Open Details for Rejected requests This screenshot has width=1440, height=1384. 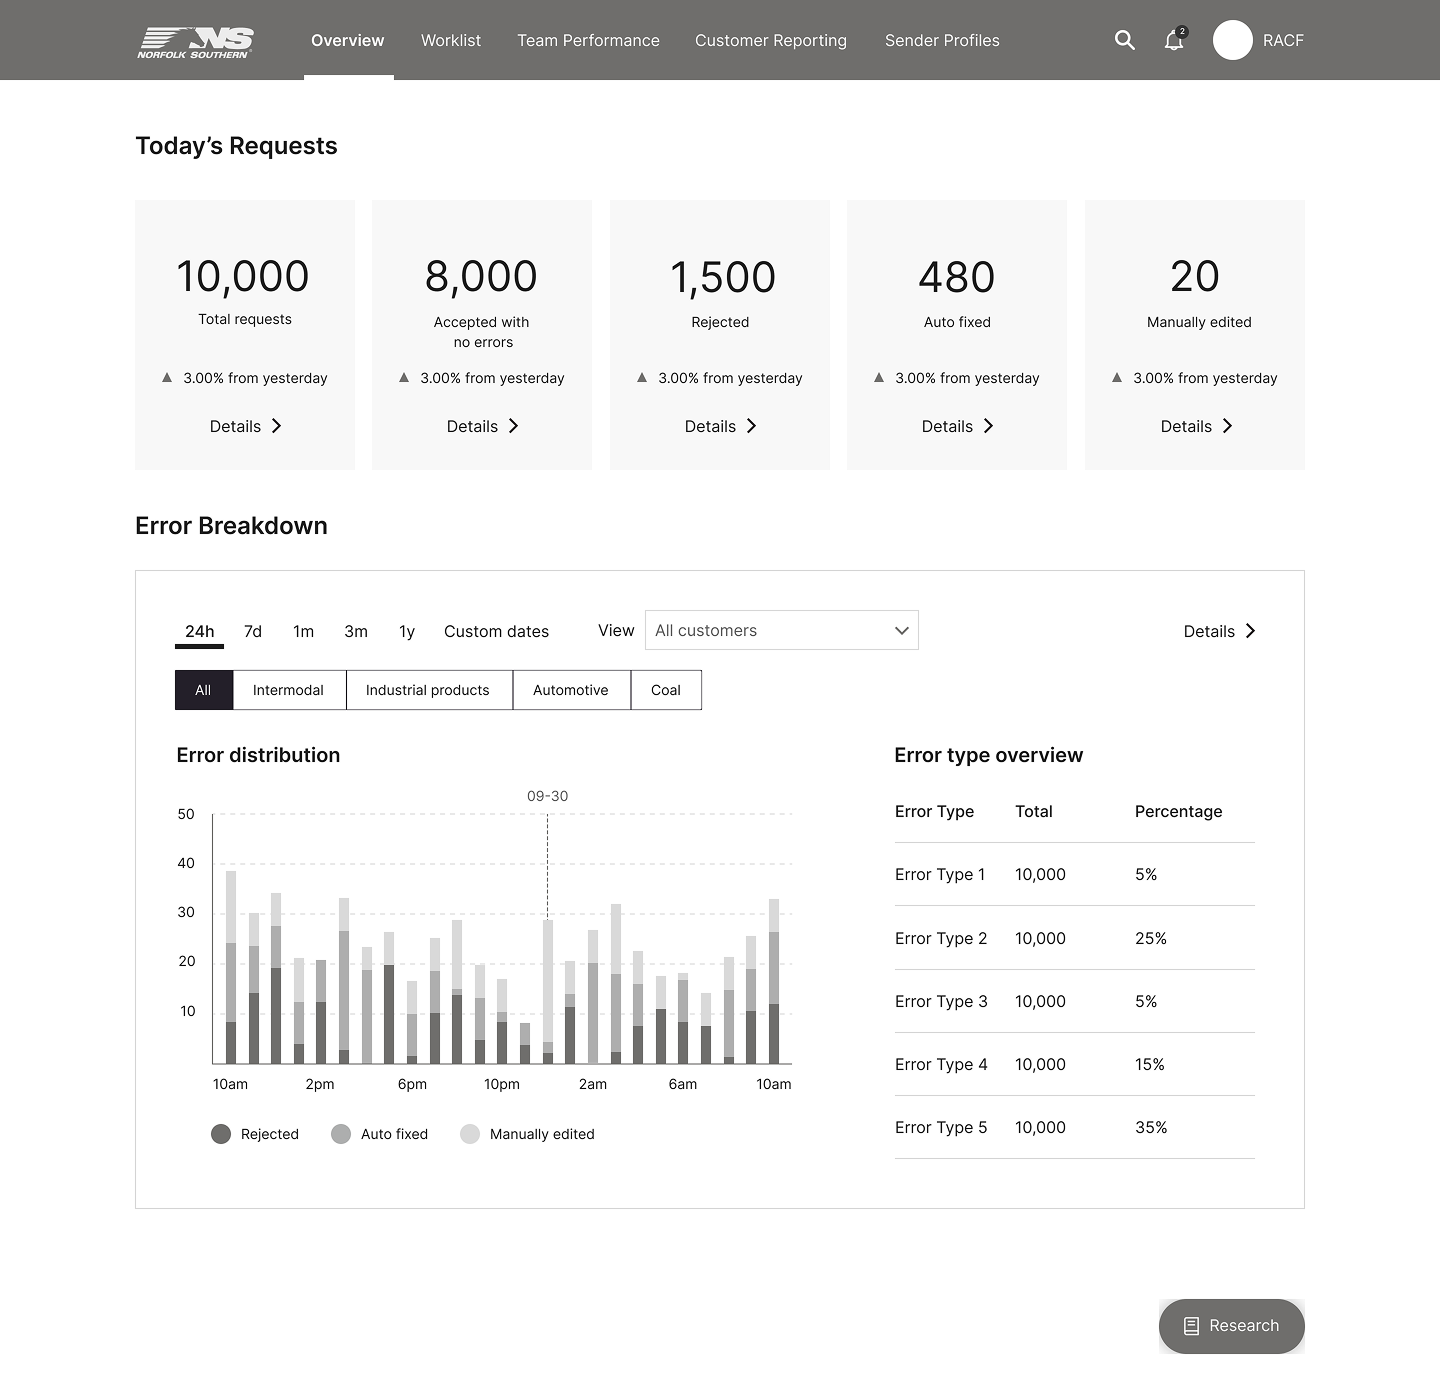[x=720, y=426]
